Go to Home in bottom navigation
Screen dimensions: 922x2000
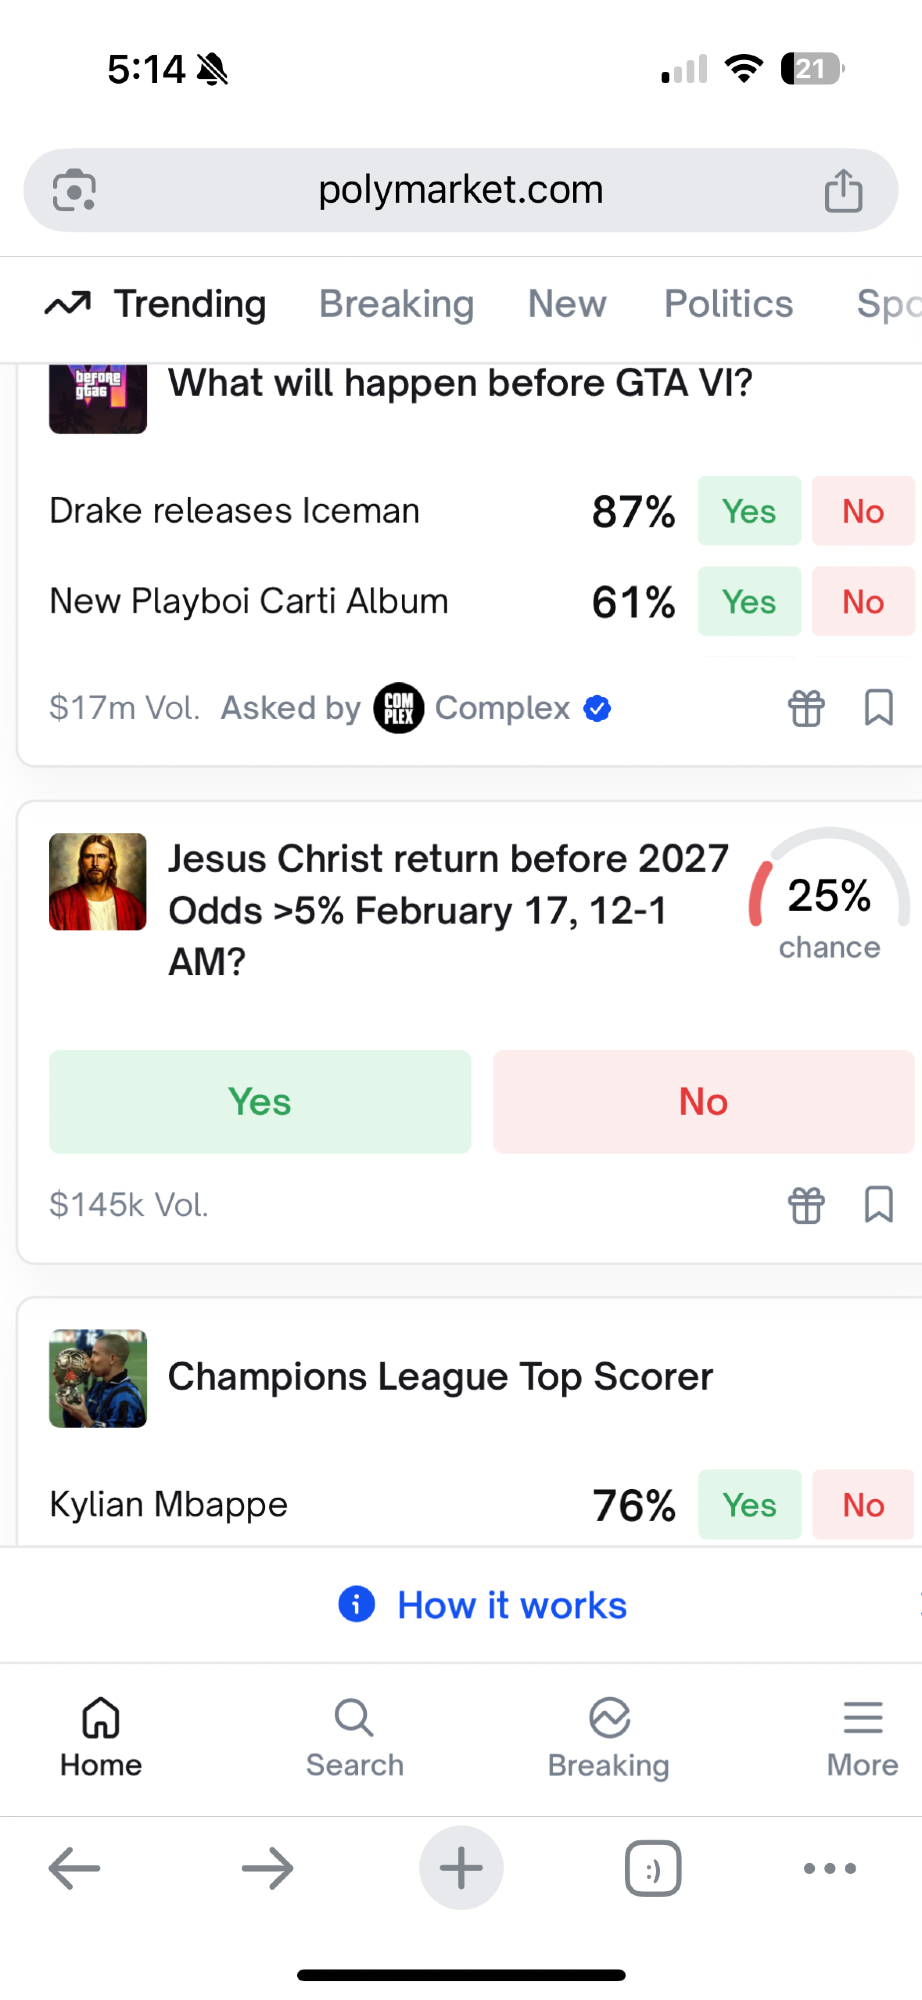click(x=101, y=1738)
